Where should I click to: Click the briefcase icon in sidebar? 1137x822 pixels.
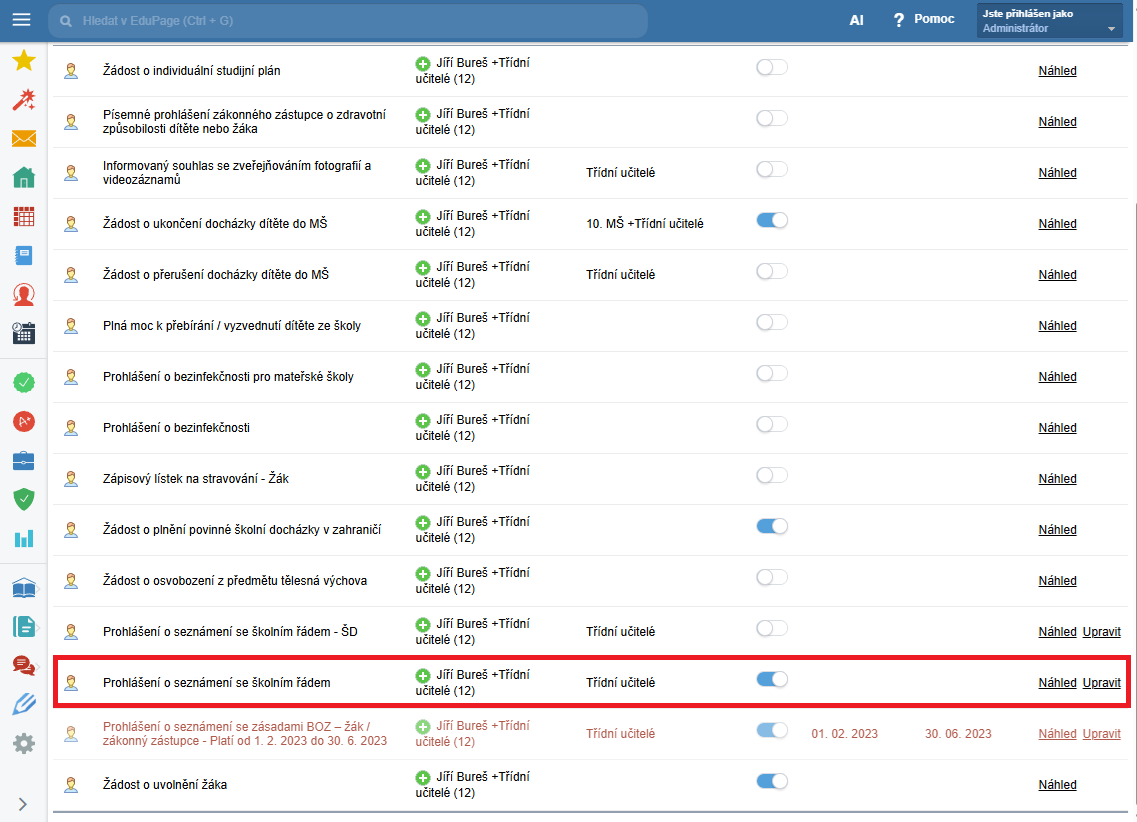(24, 460)
